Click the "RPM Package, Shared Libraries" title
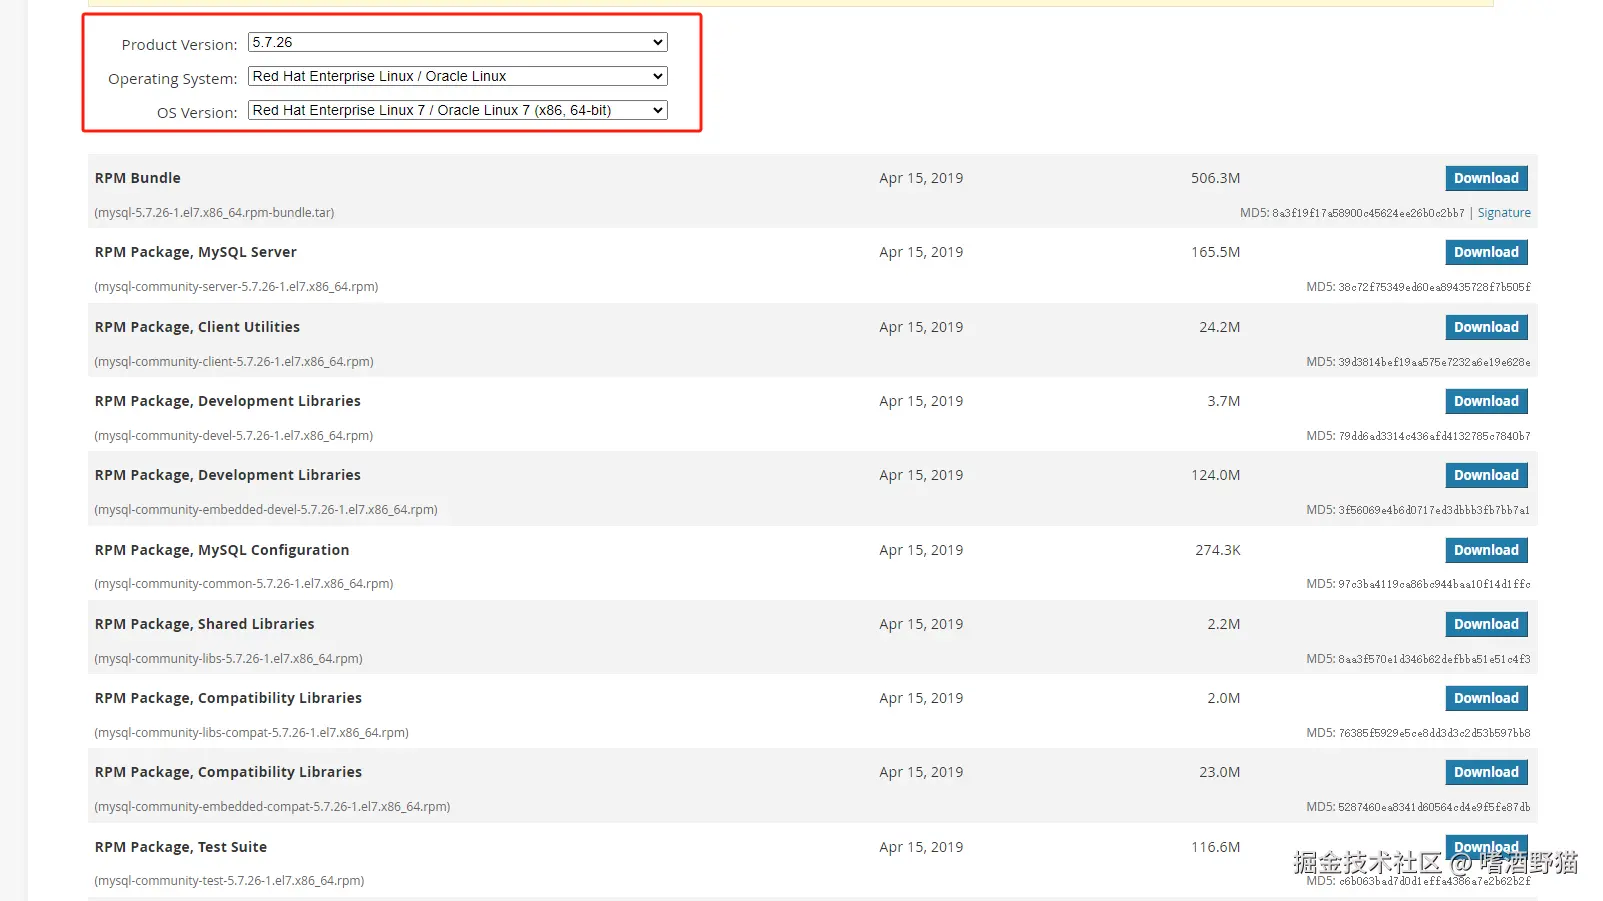This screenshot has height=901, width=1603. coord(205,624)
